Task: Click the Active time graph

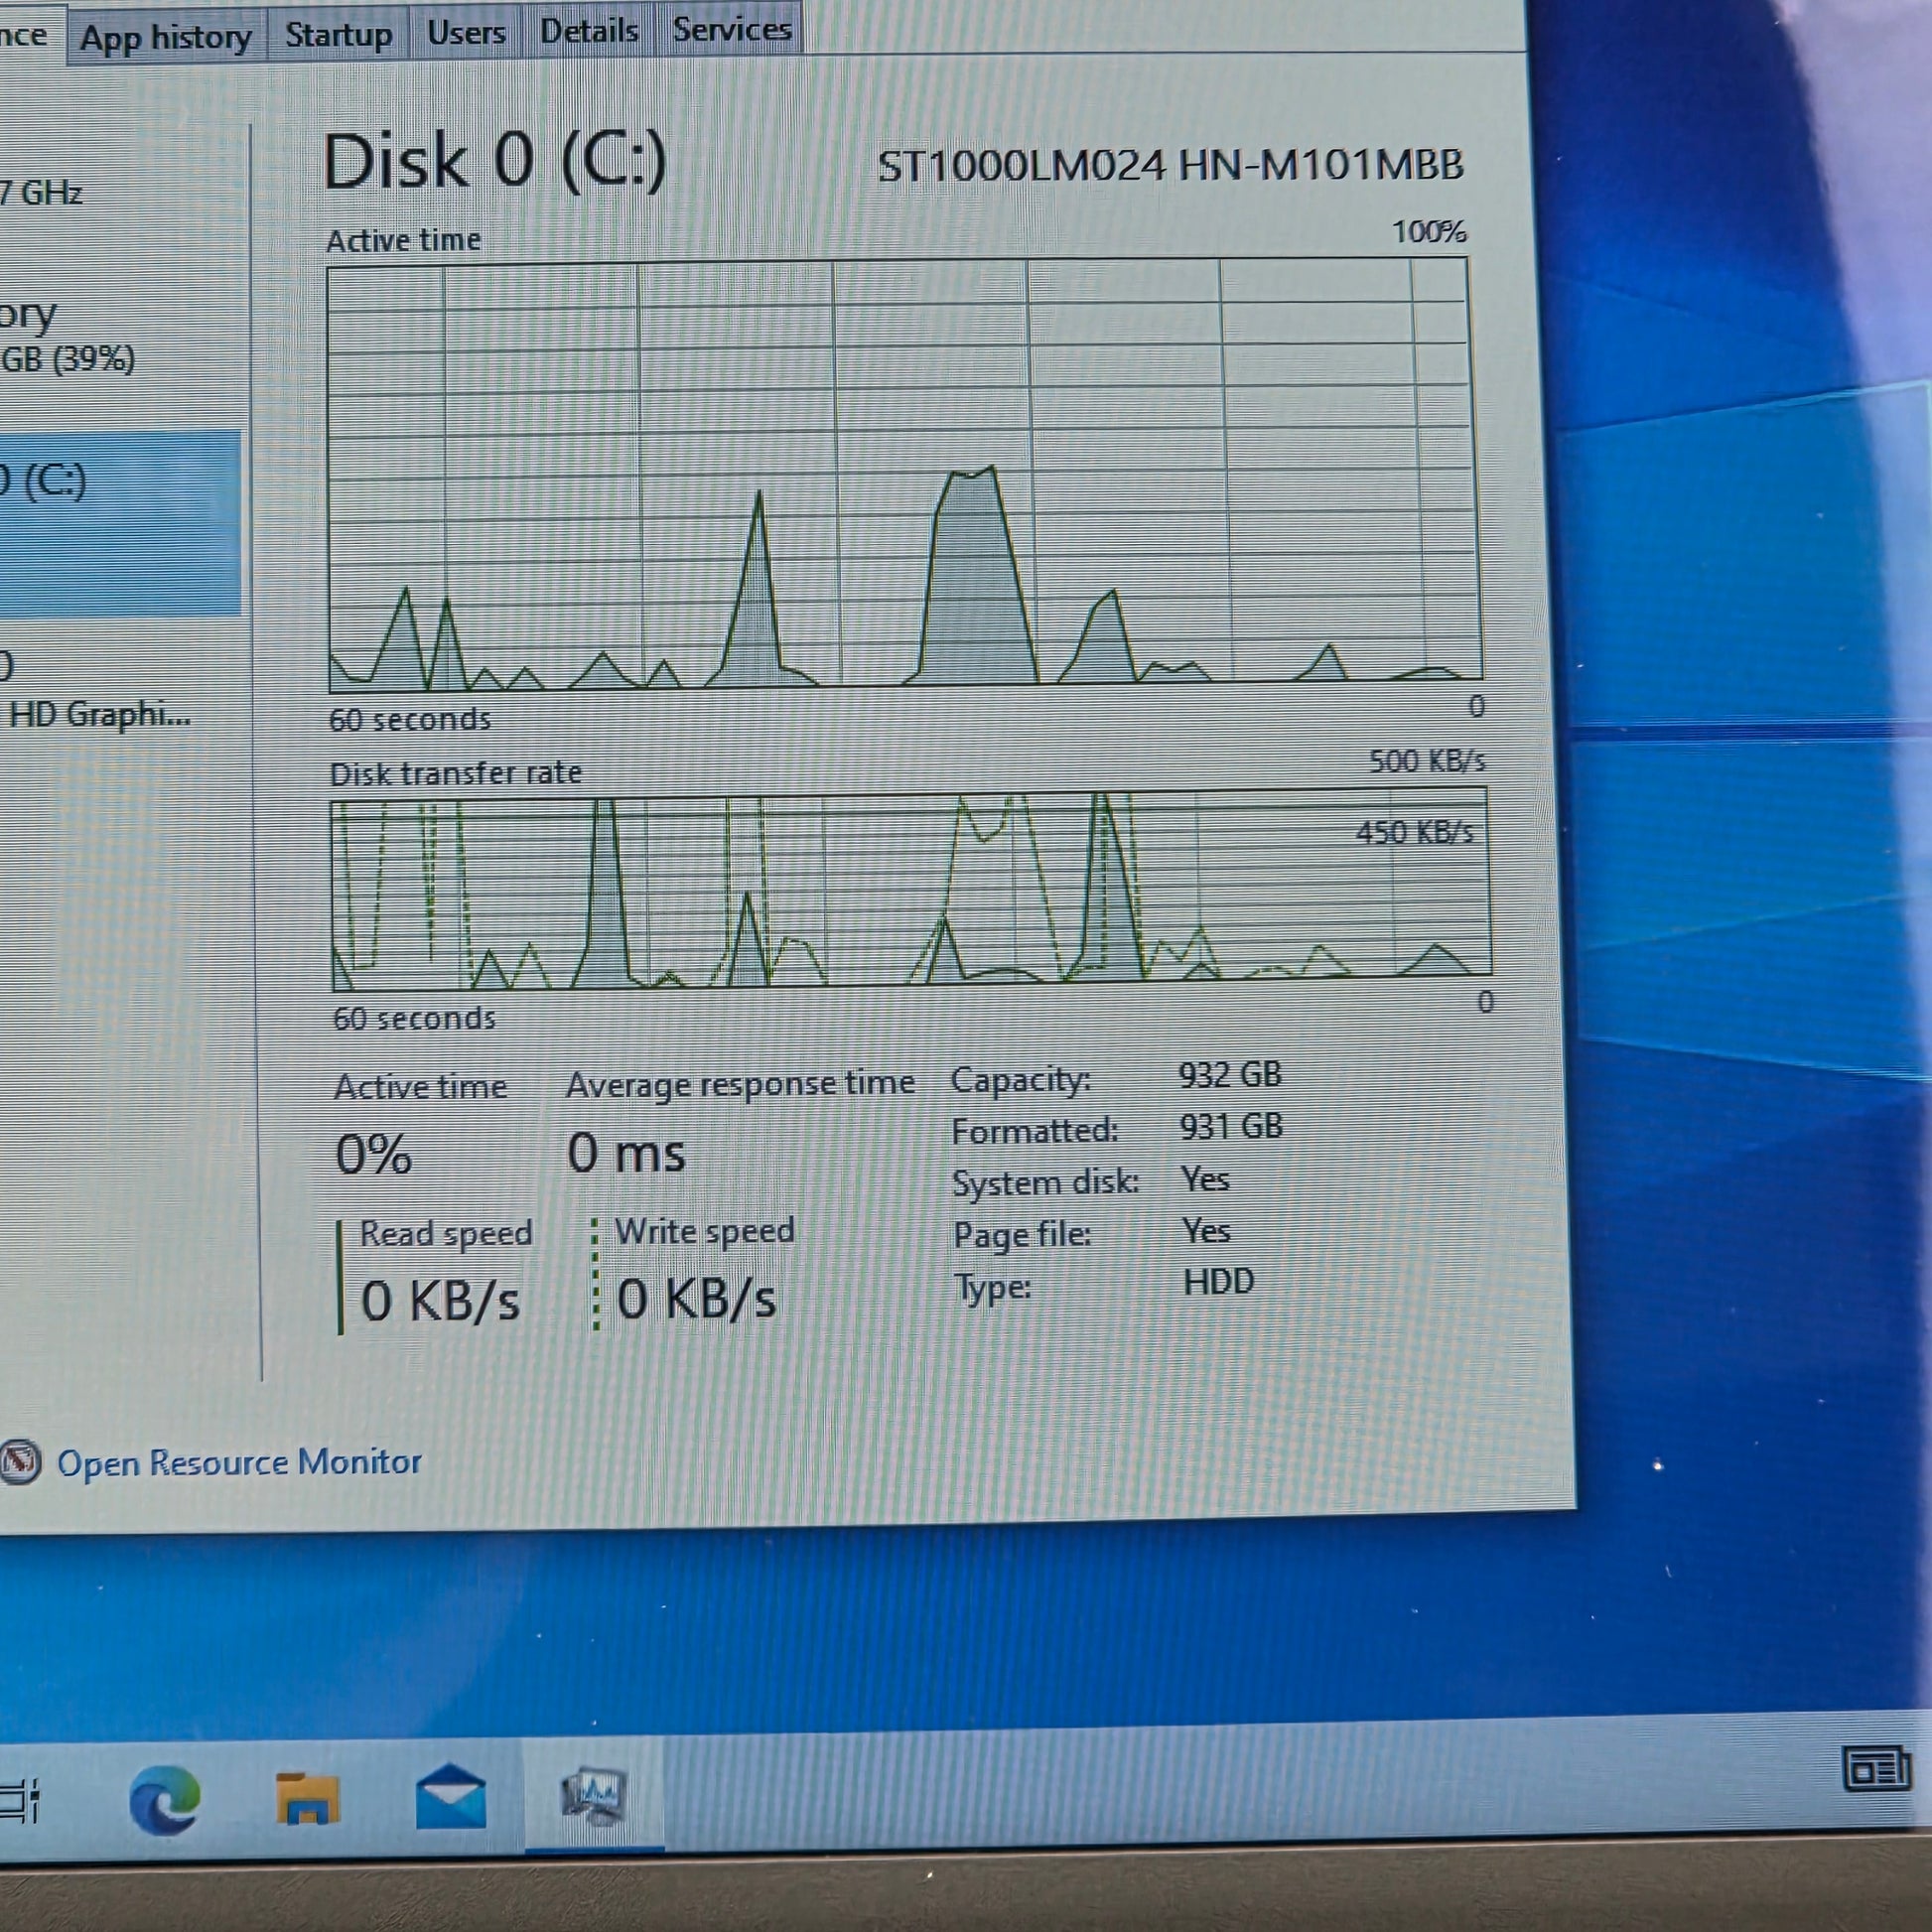Action: click(903, 474)
